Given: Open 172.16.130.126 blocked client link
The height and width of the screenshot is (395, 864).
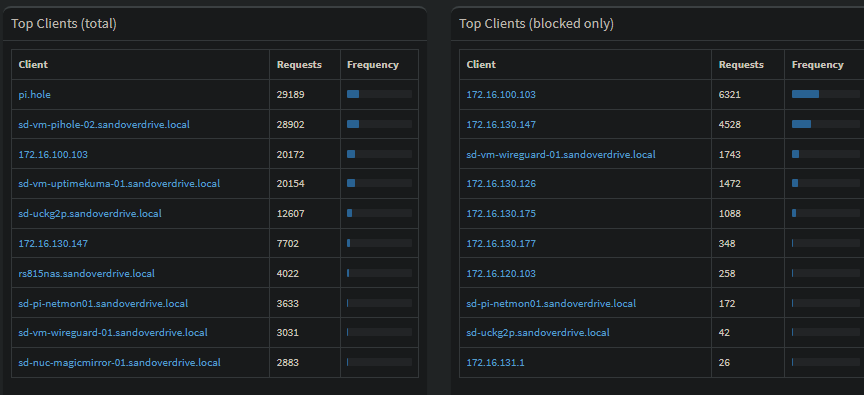Looking at the screenshot, I should tap(501, 183).
